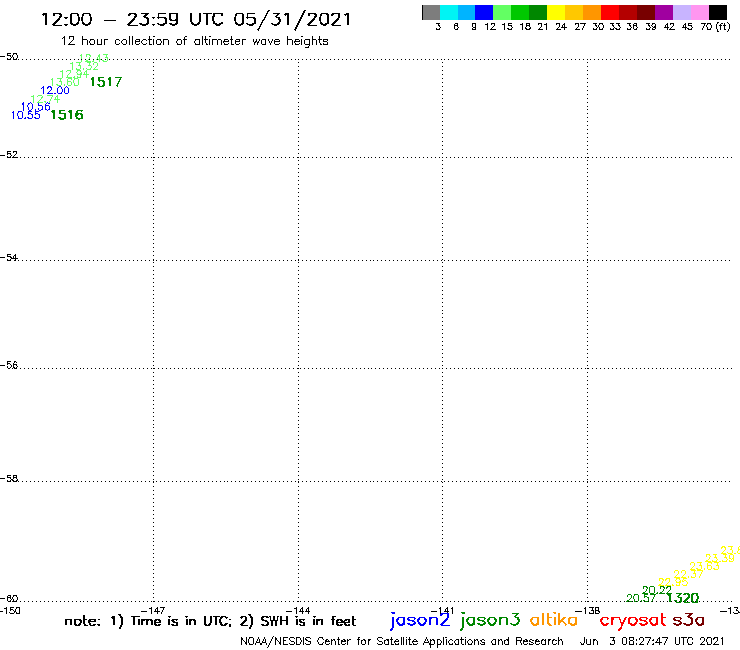The height and width of the screenshot is (650, 740).
Task: Click the "(ft)" unit label in color bar
Action: tap(723, 26)
